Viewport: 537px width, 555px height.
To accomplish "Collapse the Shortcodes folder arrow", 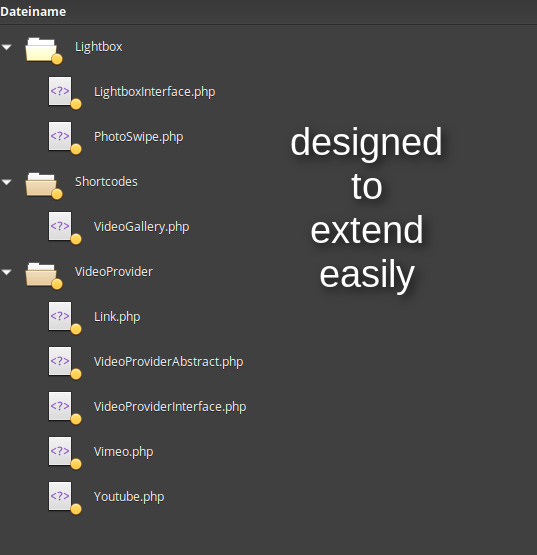I will (x=6, y=182).
